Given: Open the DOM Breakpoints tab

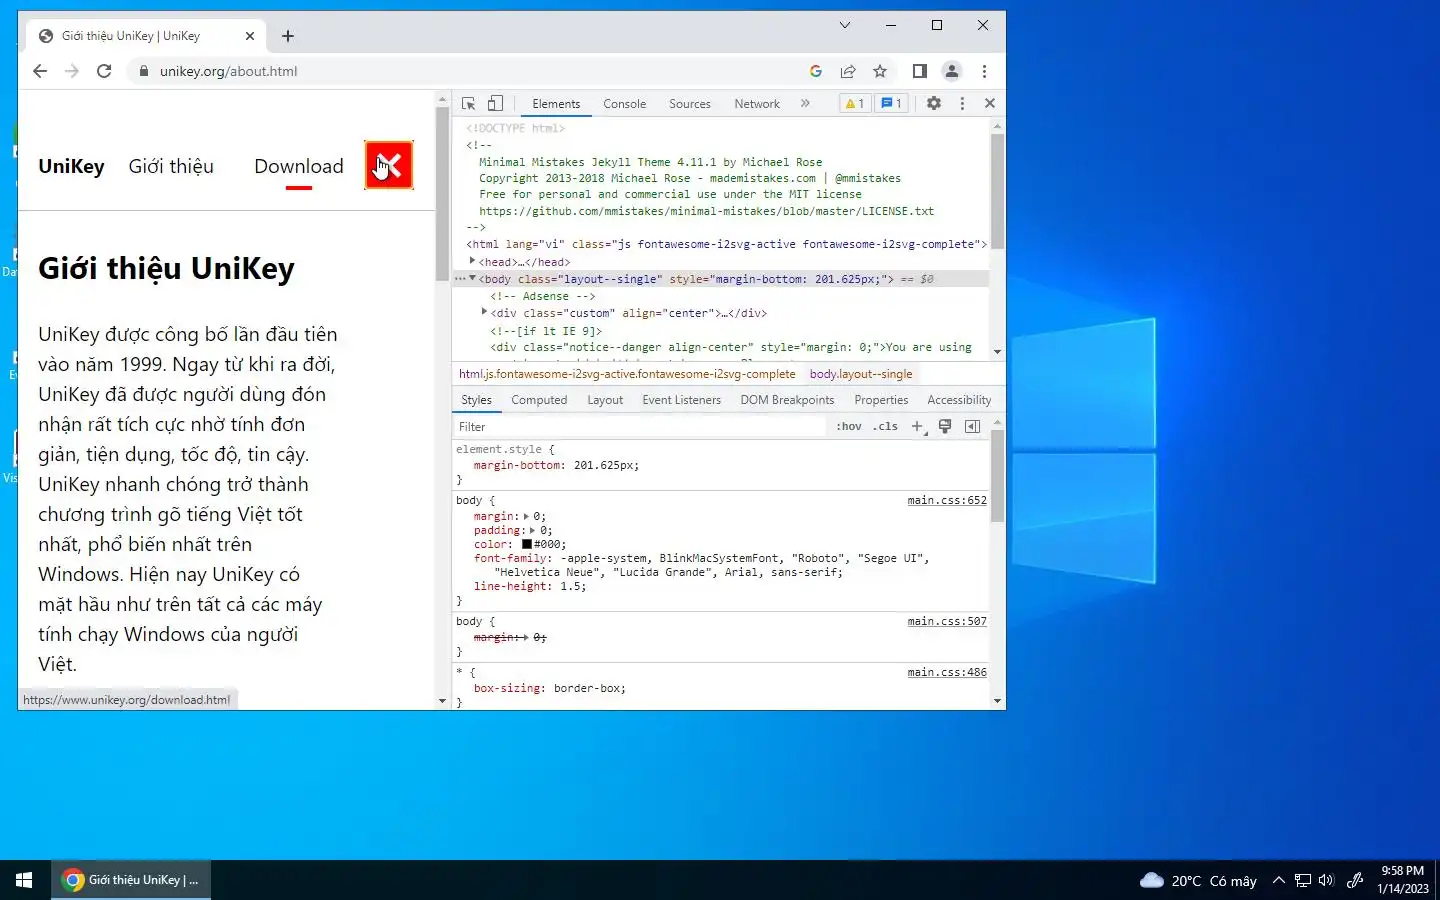Looking at the screenshot, I should pyautogui.click(x=787, y=400).
